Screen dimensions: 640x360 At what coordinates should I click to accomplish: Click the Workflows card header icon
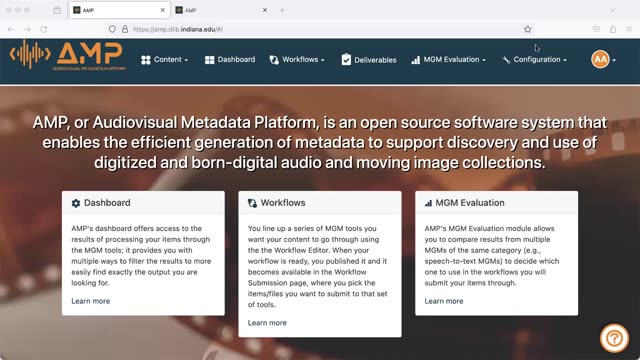point(252,203)
